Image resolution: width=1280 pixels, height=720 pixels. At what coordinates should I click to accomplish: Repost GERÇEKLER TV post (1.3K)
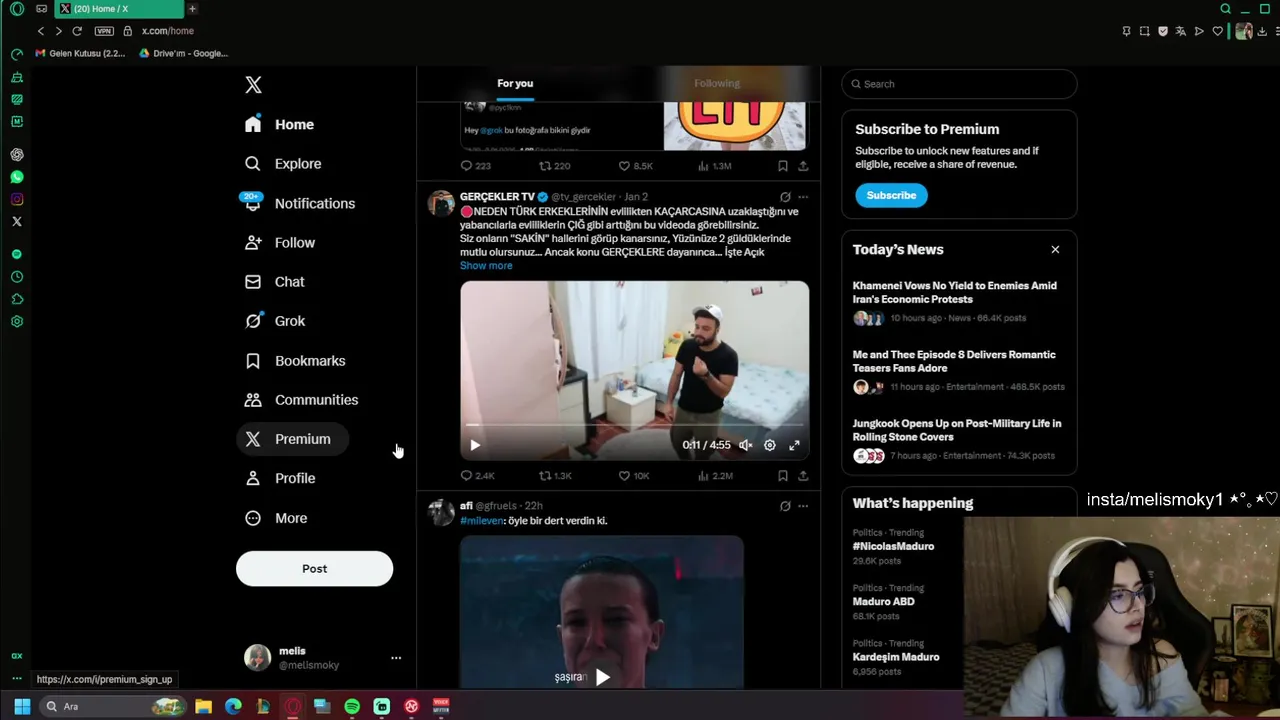click(x=555, y=476)
